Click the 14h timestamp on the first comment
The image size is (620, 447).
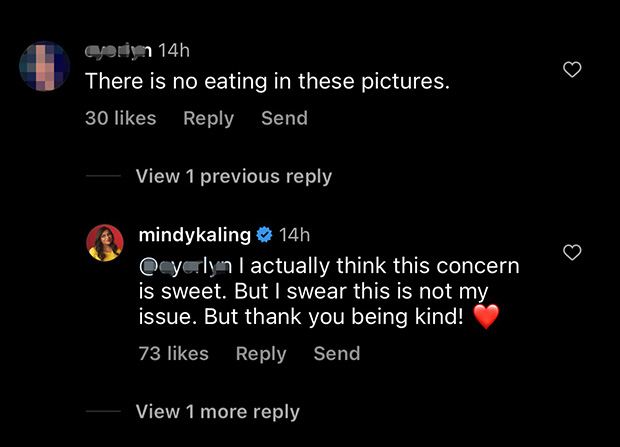175,50
